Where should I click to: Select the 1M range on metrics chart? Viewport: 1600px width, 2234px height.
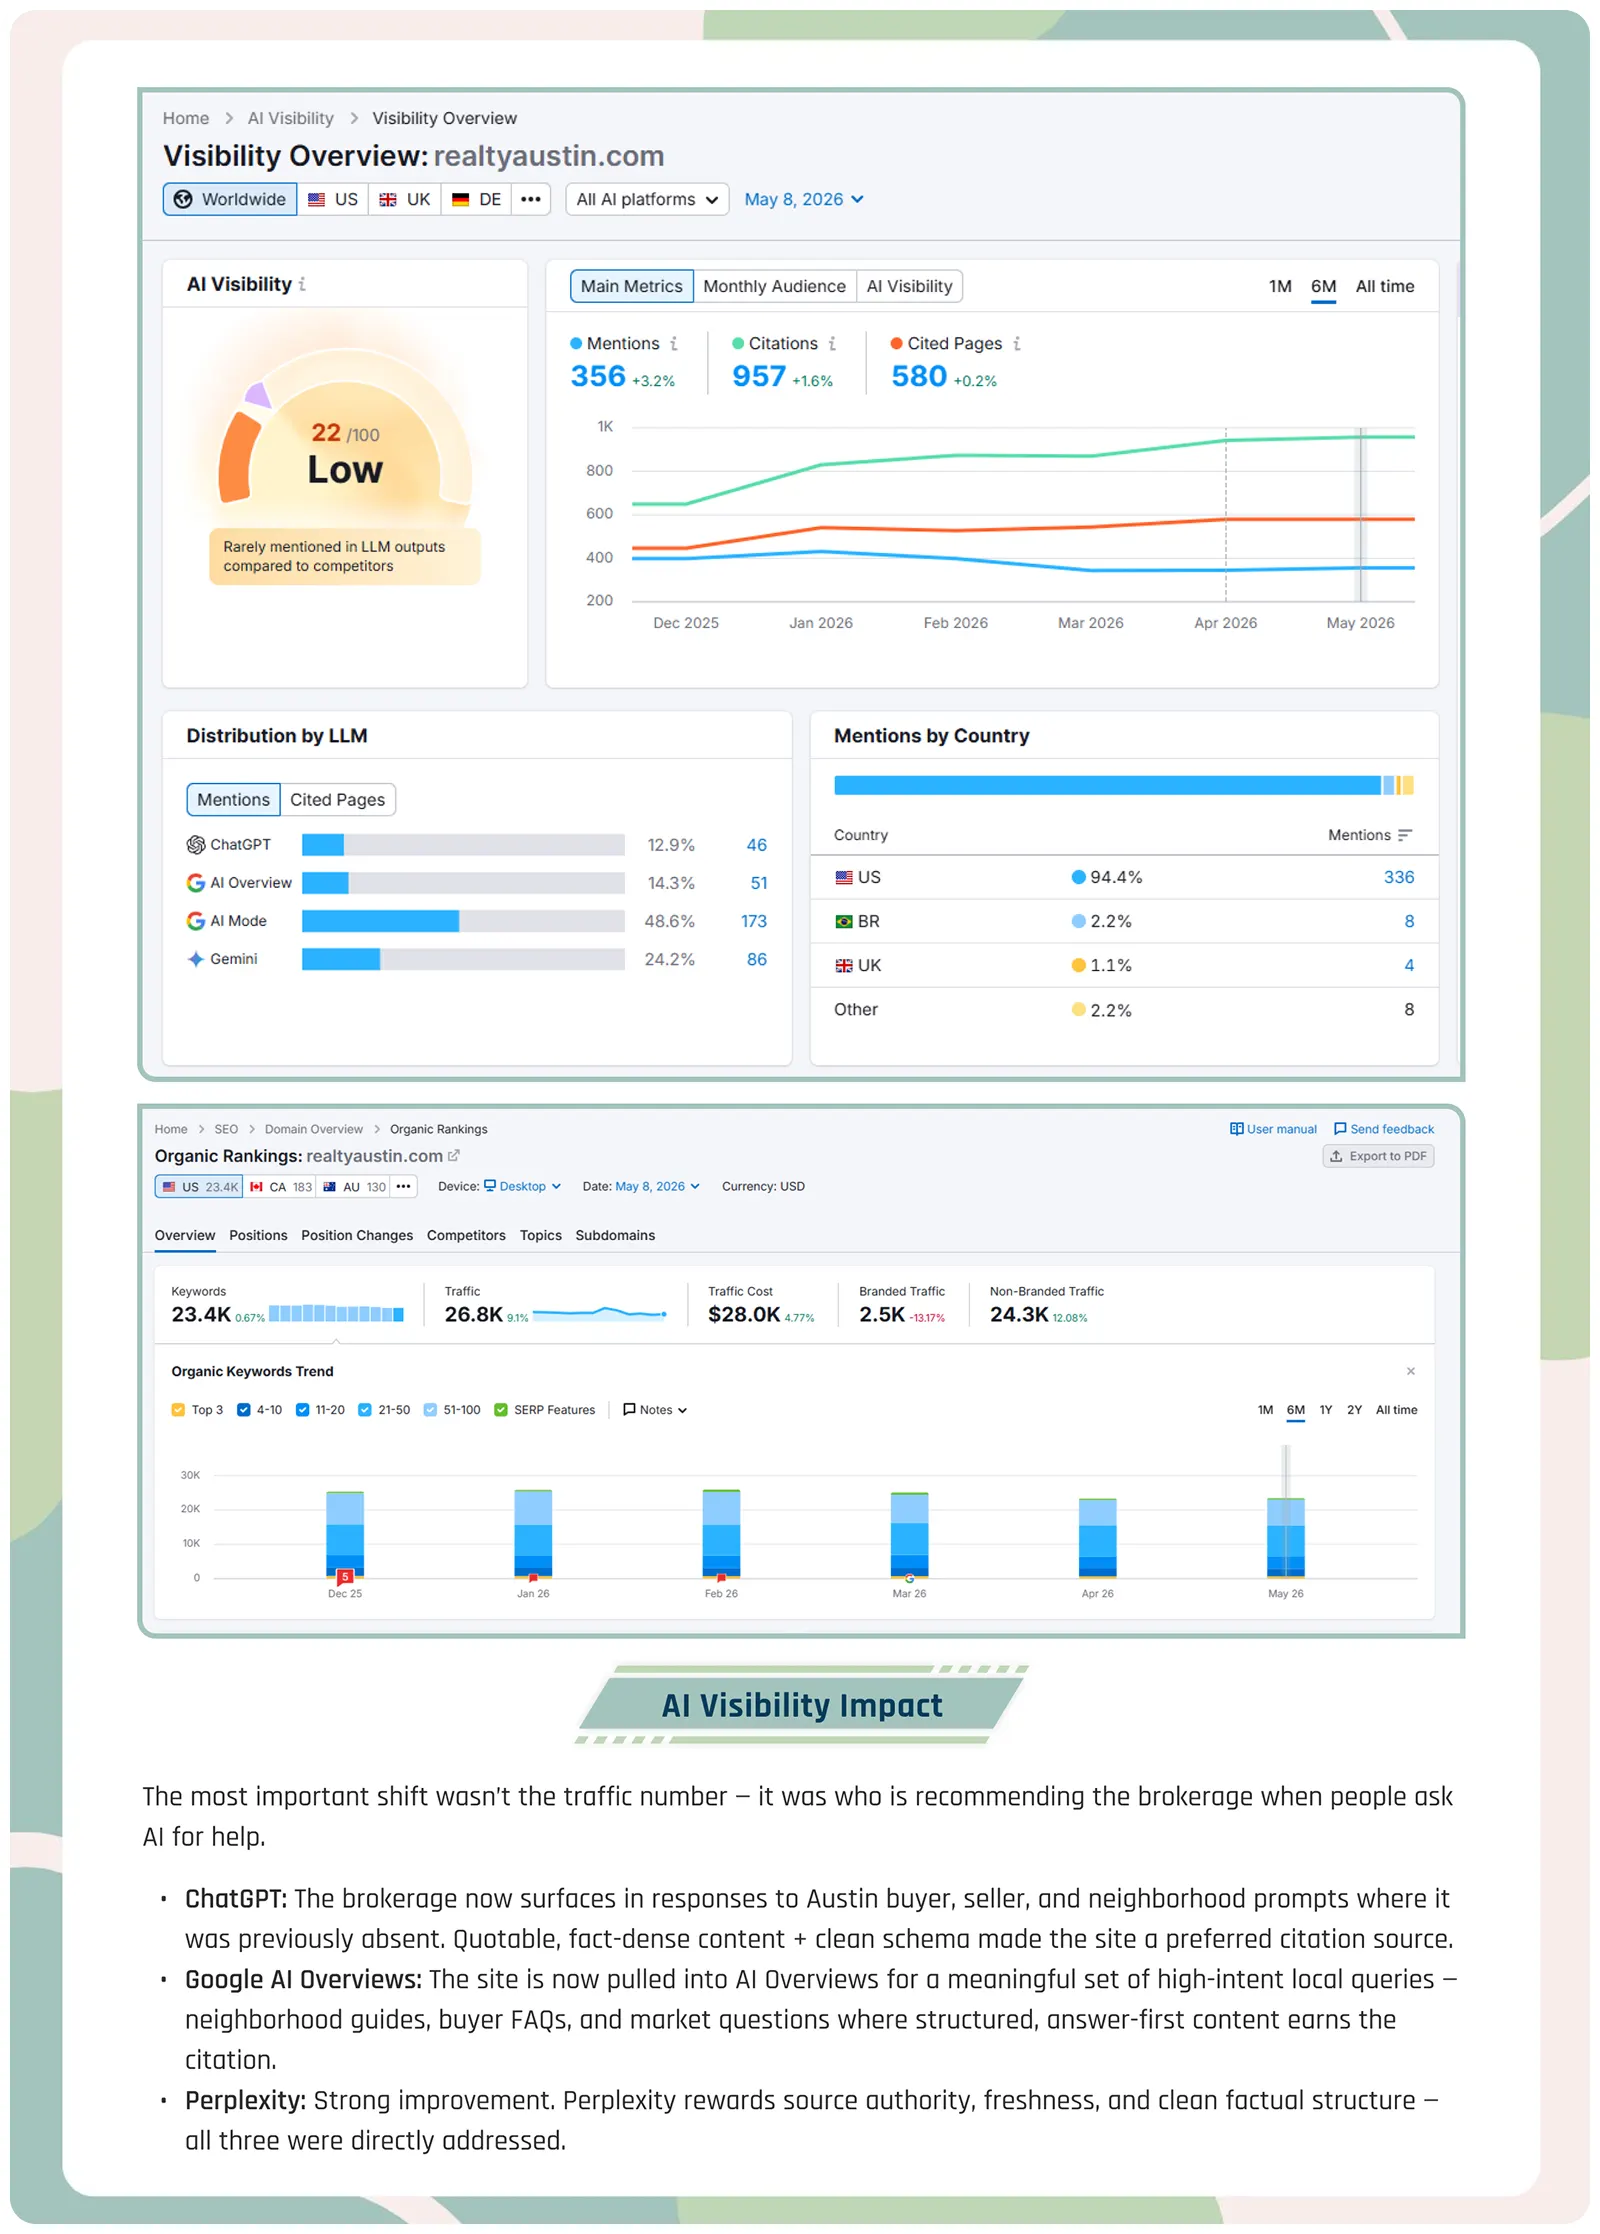[x=1280, y=286]
